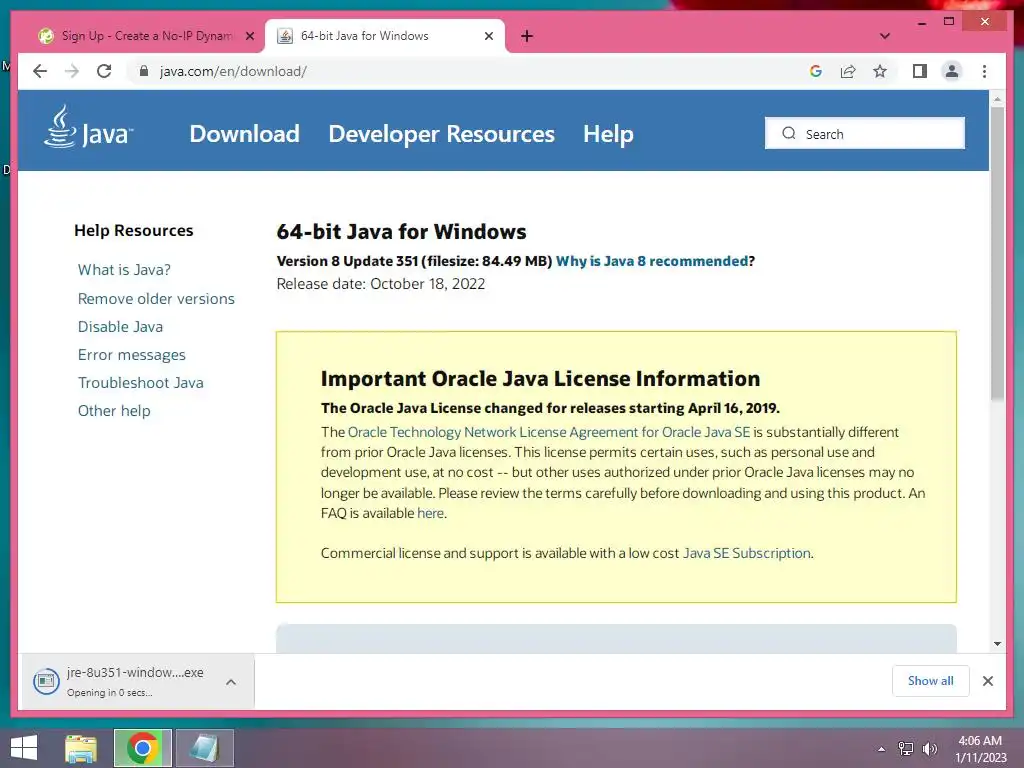The width and height of the screenshot is (1024, 768).
Task: Close the No-IP Sign Up tab
Action: [249, 36]
